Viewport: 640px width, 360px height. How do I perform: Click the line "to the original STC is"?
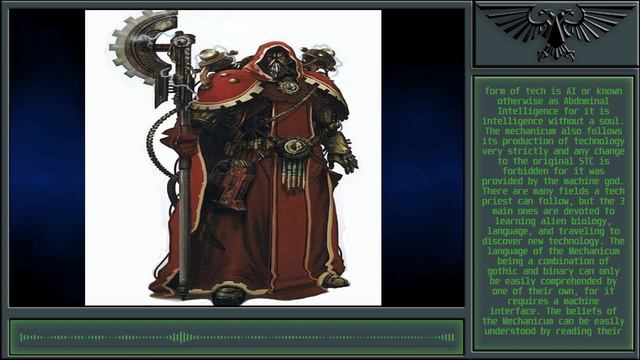553,161
